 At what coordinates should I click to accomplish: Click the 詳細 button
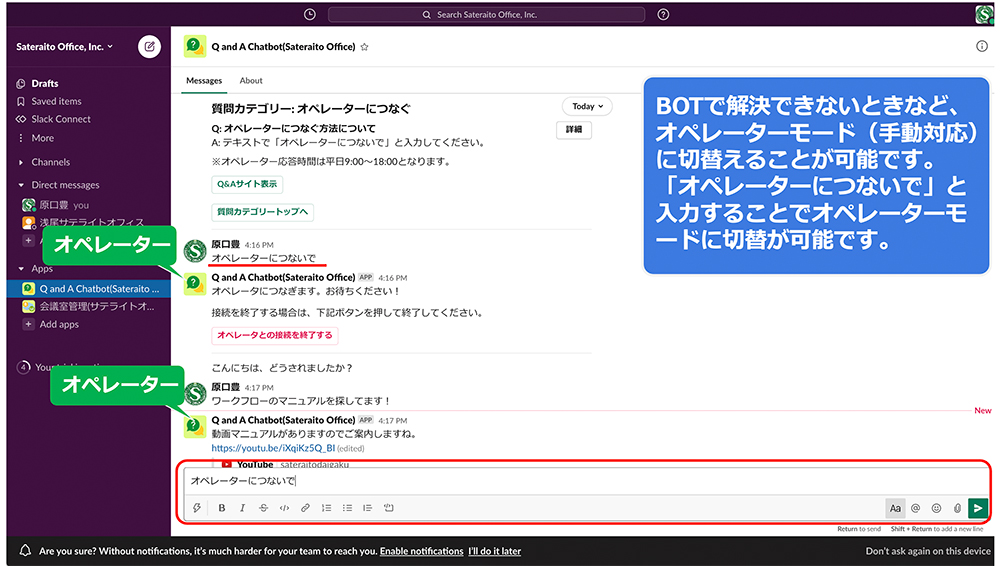574,130
